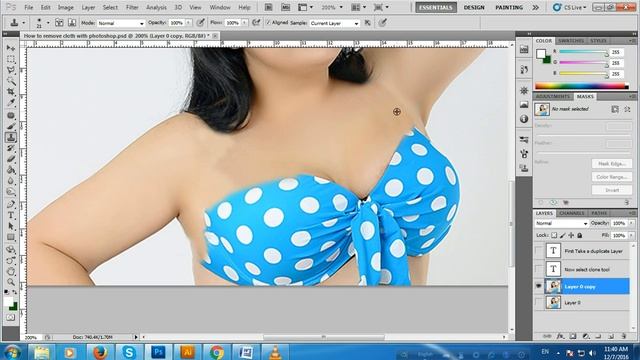Image resolution: width=640 pixels, height=360 pixels.
Task: Show the 'Now select clone tool' text layer
Action: [x=538, y=269]
